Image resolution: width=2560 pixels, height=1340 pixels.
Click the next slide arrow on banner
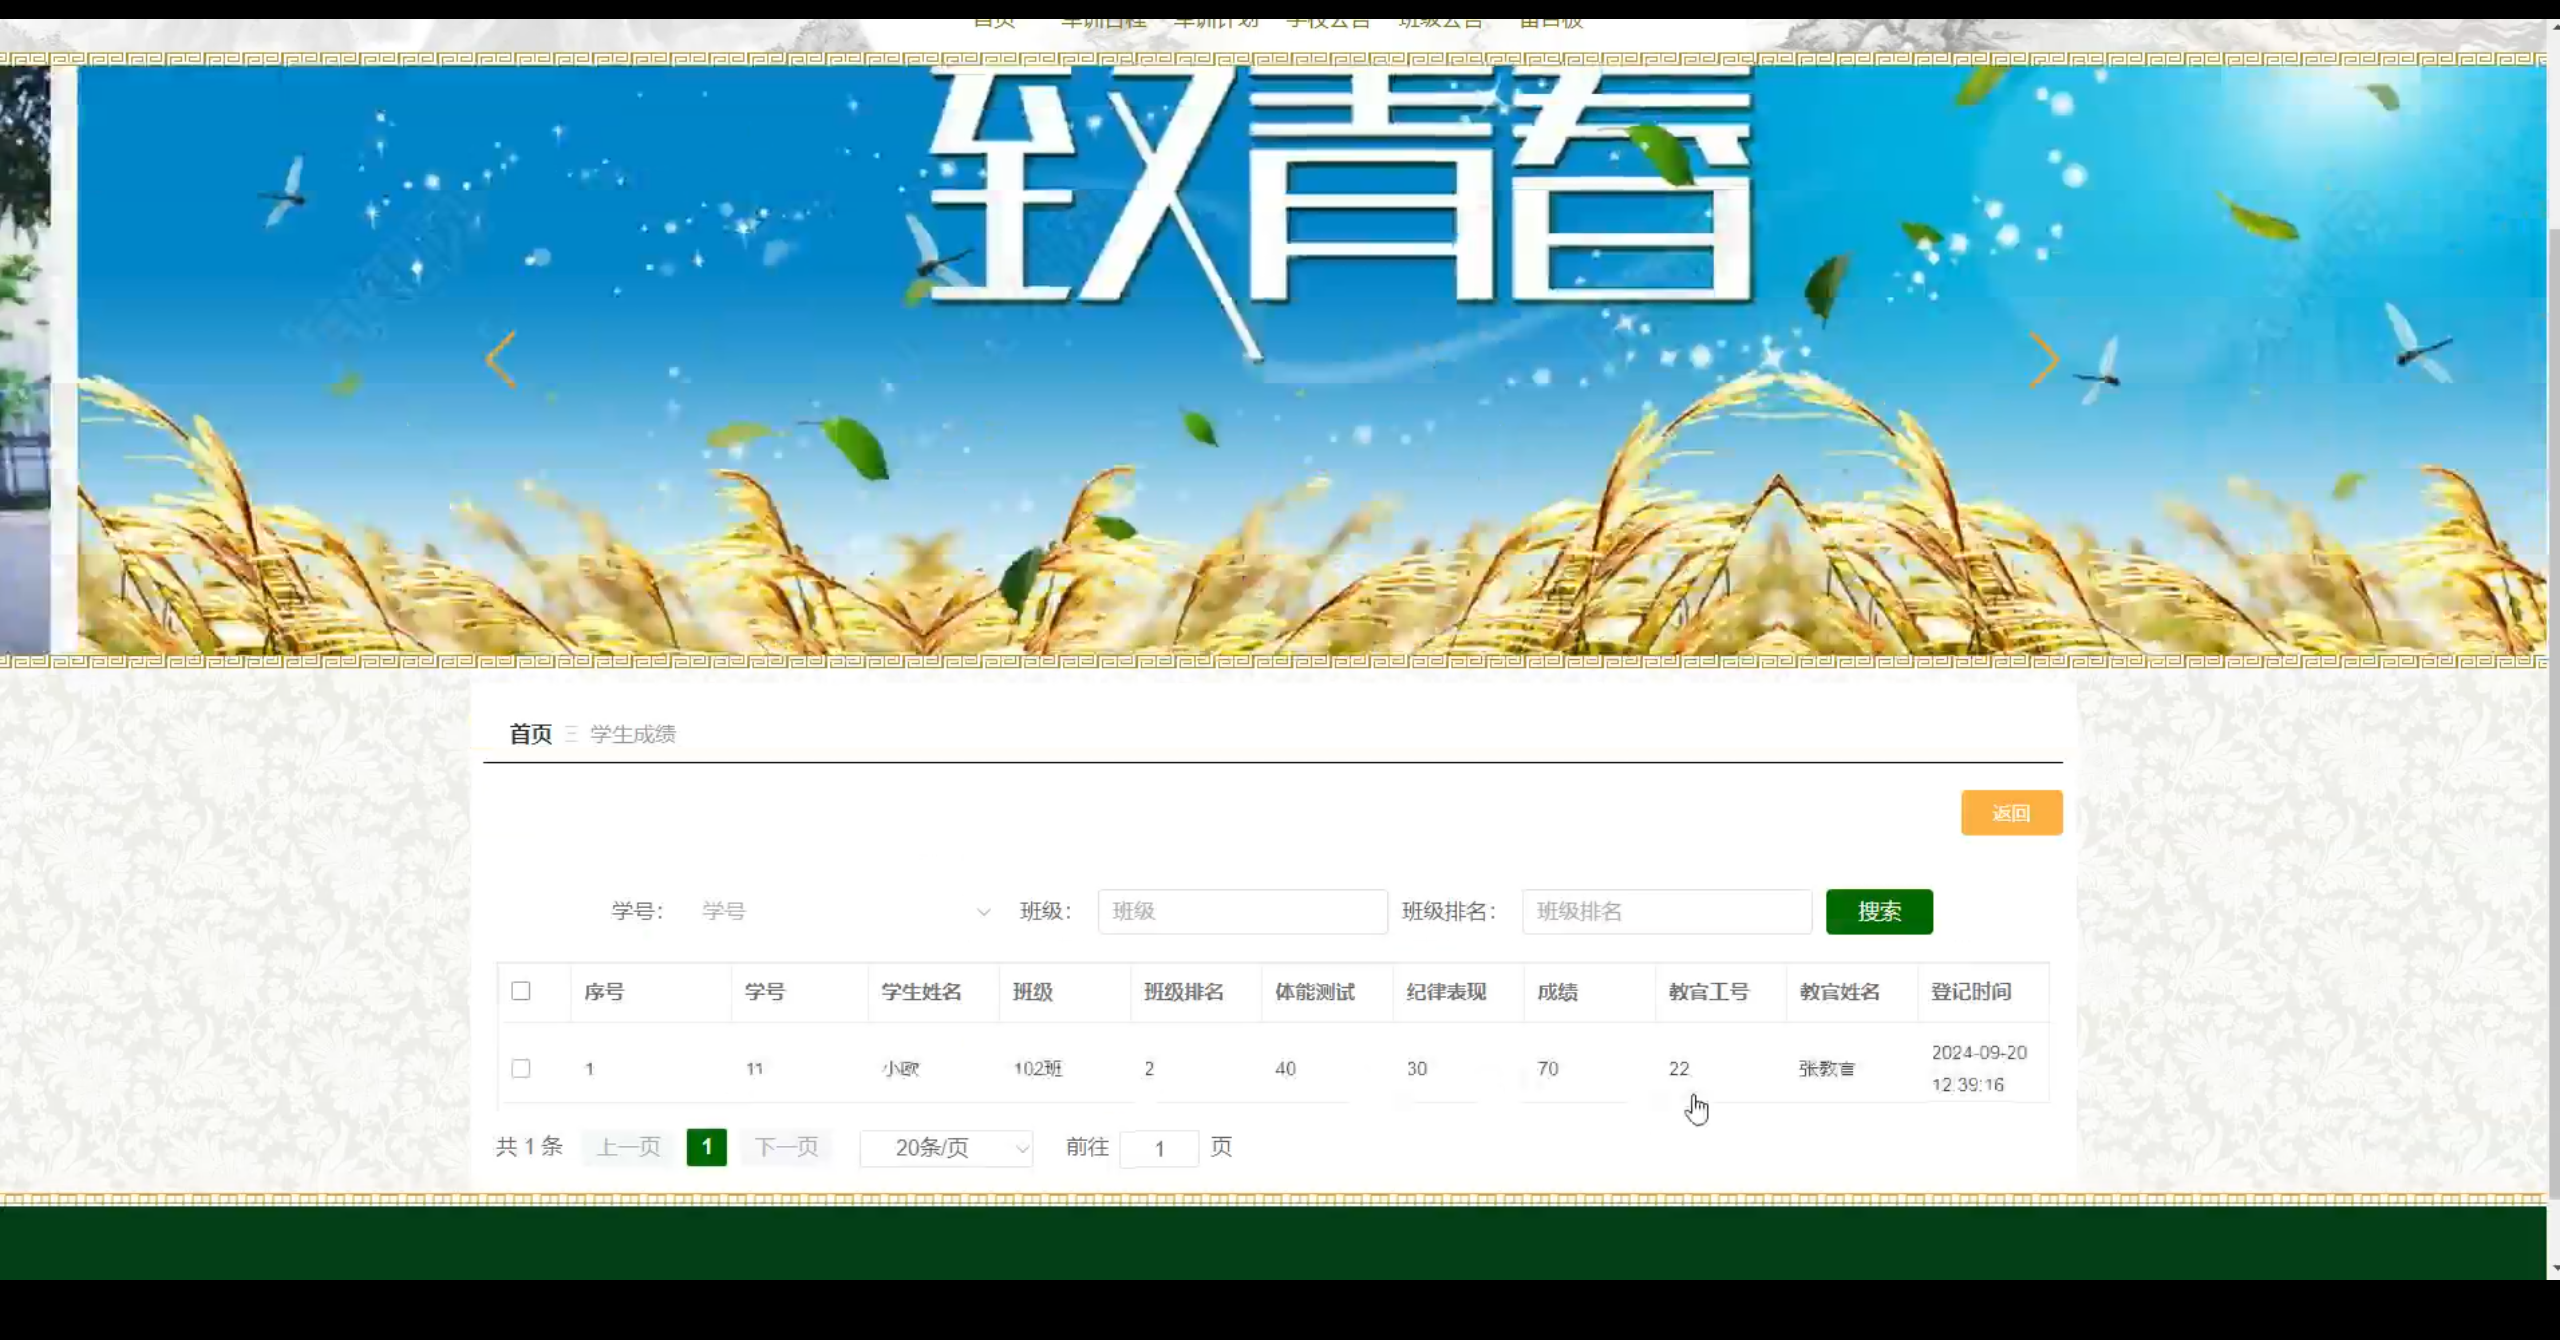click(2043, 360)
